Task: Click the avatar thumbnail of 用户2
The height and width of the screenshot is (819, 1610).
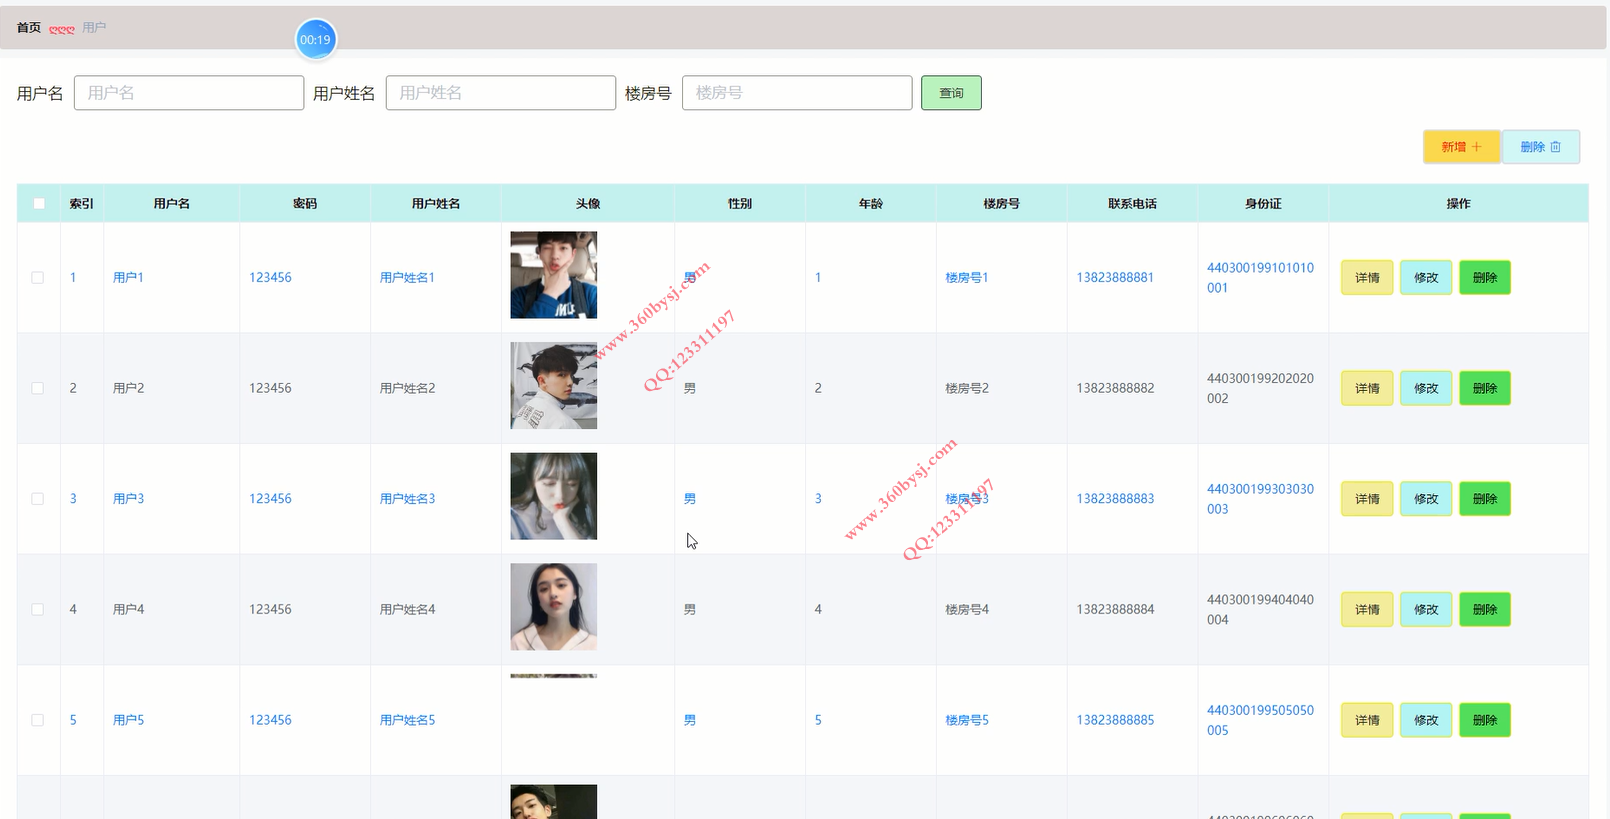Action: click(x=554, y=386)
